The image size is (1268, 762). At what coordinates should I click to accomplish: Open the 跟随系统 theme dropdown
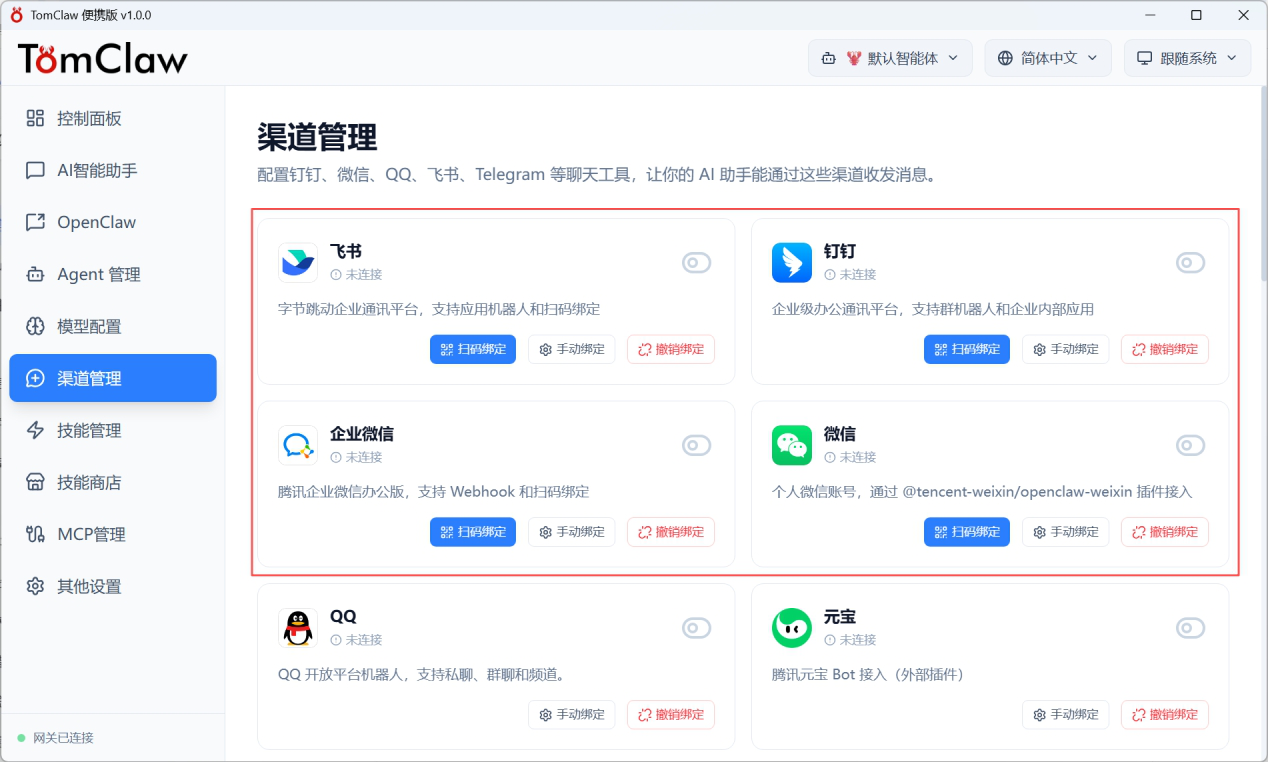click(x=1187, y=58)
